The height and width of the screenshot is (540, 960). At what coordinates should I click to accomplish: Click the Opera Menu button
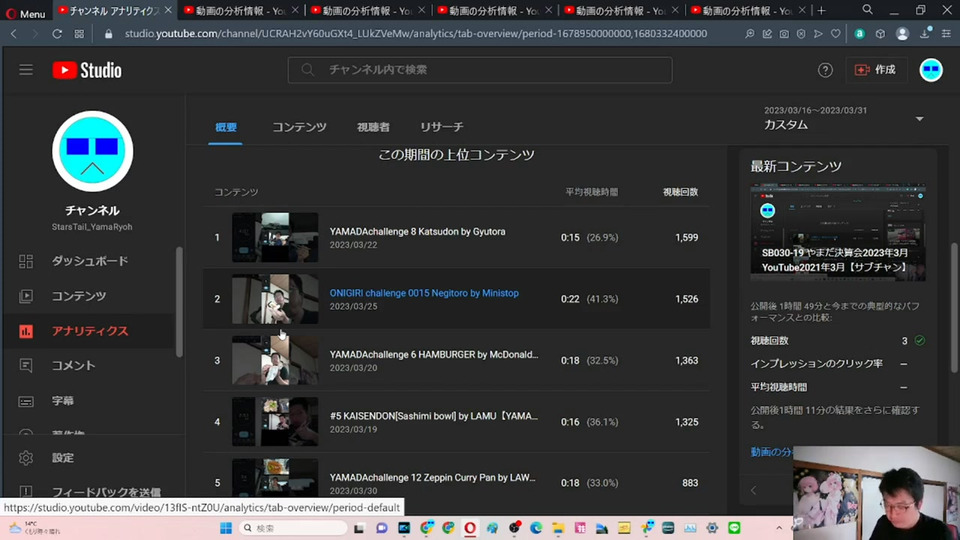point(25,12)
